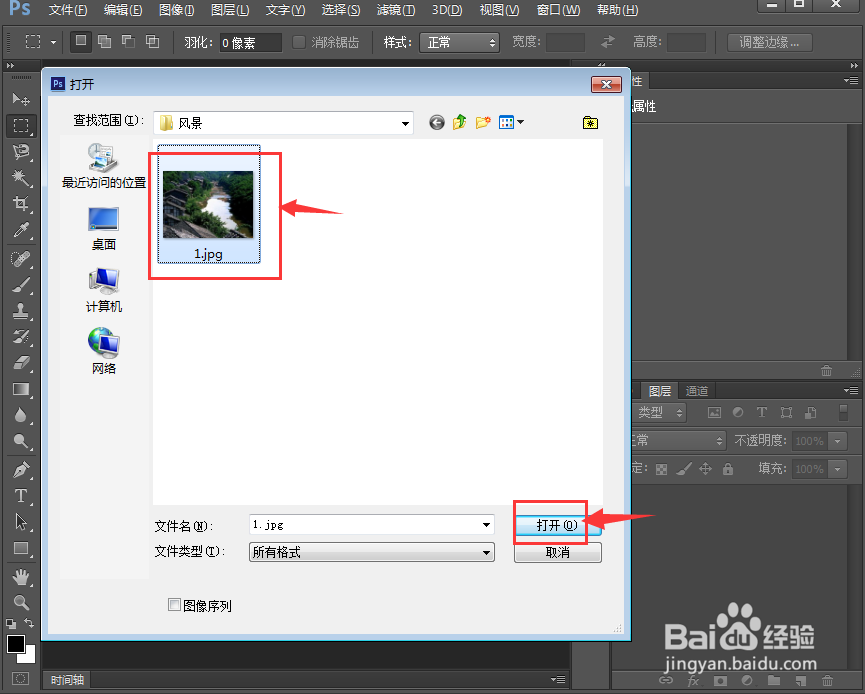Open the 编辑 menu
865x694 pixels.
coord(123,10)
